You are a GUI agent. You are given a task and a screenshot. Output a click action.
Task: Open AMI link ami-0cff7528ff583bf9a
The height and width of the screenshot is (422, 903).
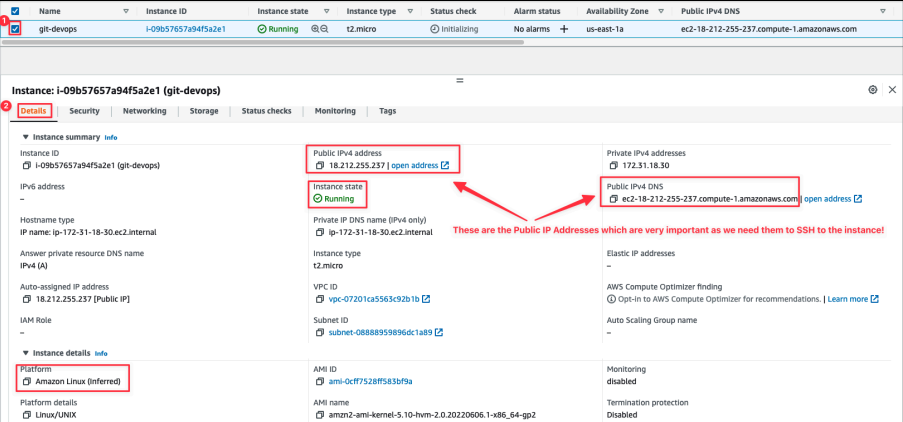pos(370,381)
